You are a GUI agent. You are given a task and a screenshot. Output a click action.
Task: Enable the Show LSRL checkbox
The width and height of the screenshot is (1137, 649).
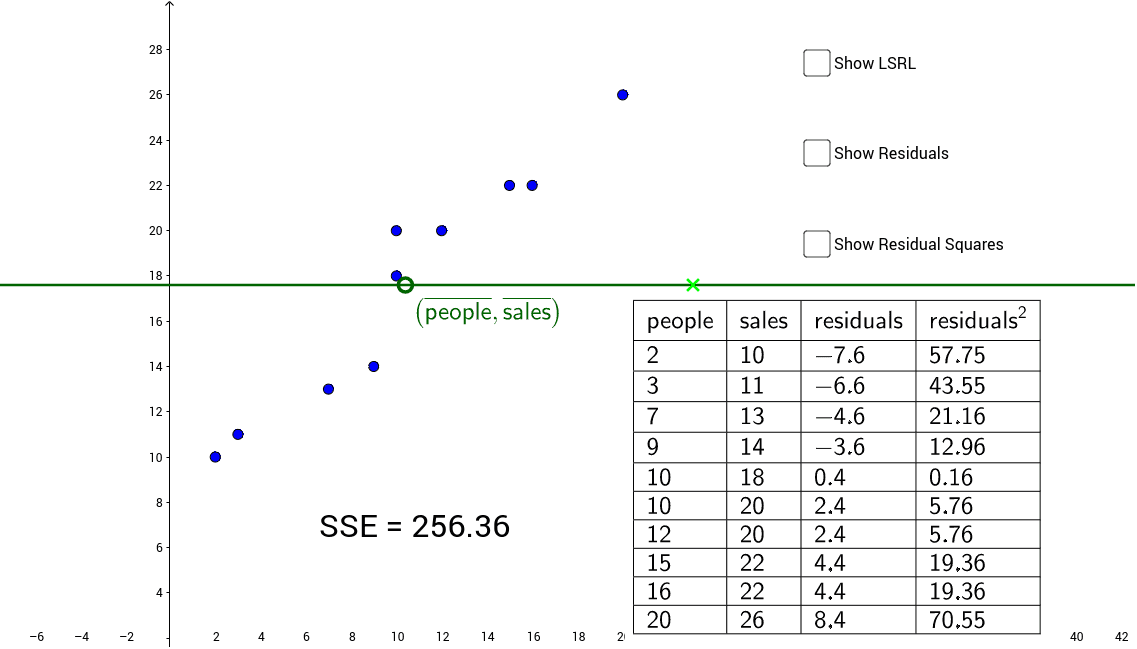tap(816, 62)
